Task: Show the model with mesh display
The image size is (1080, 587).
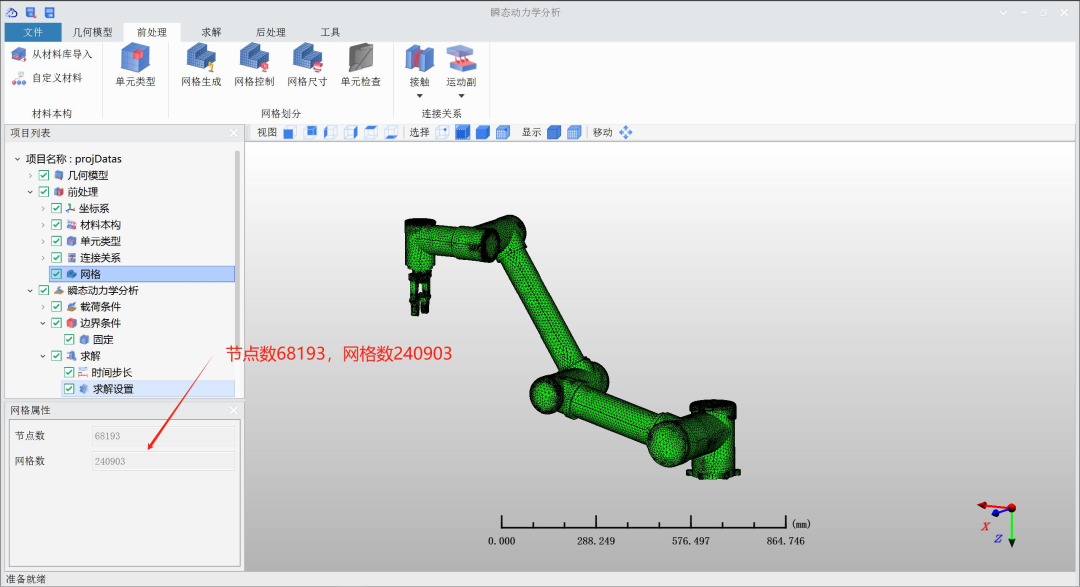Action: tap(574, 132)
